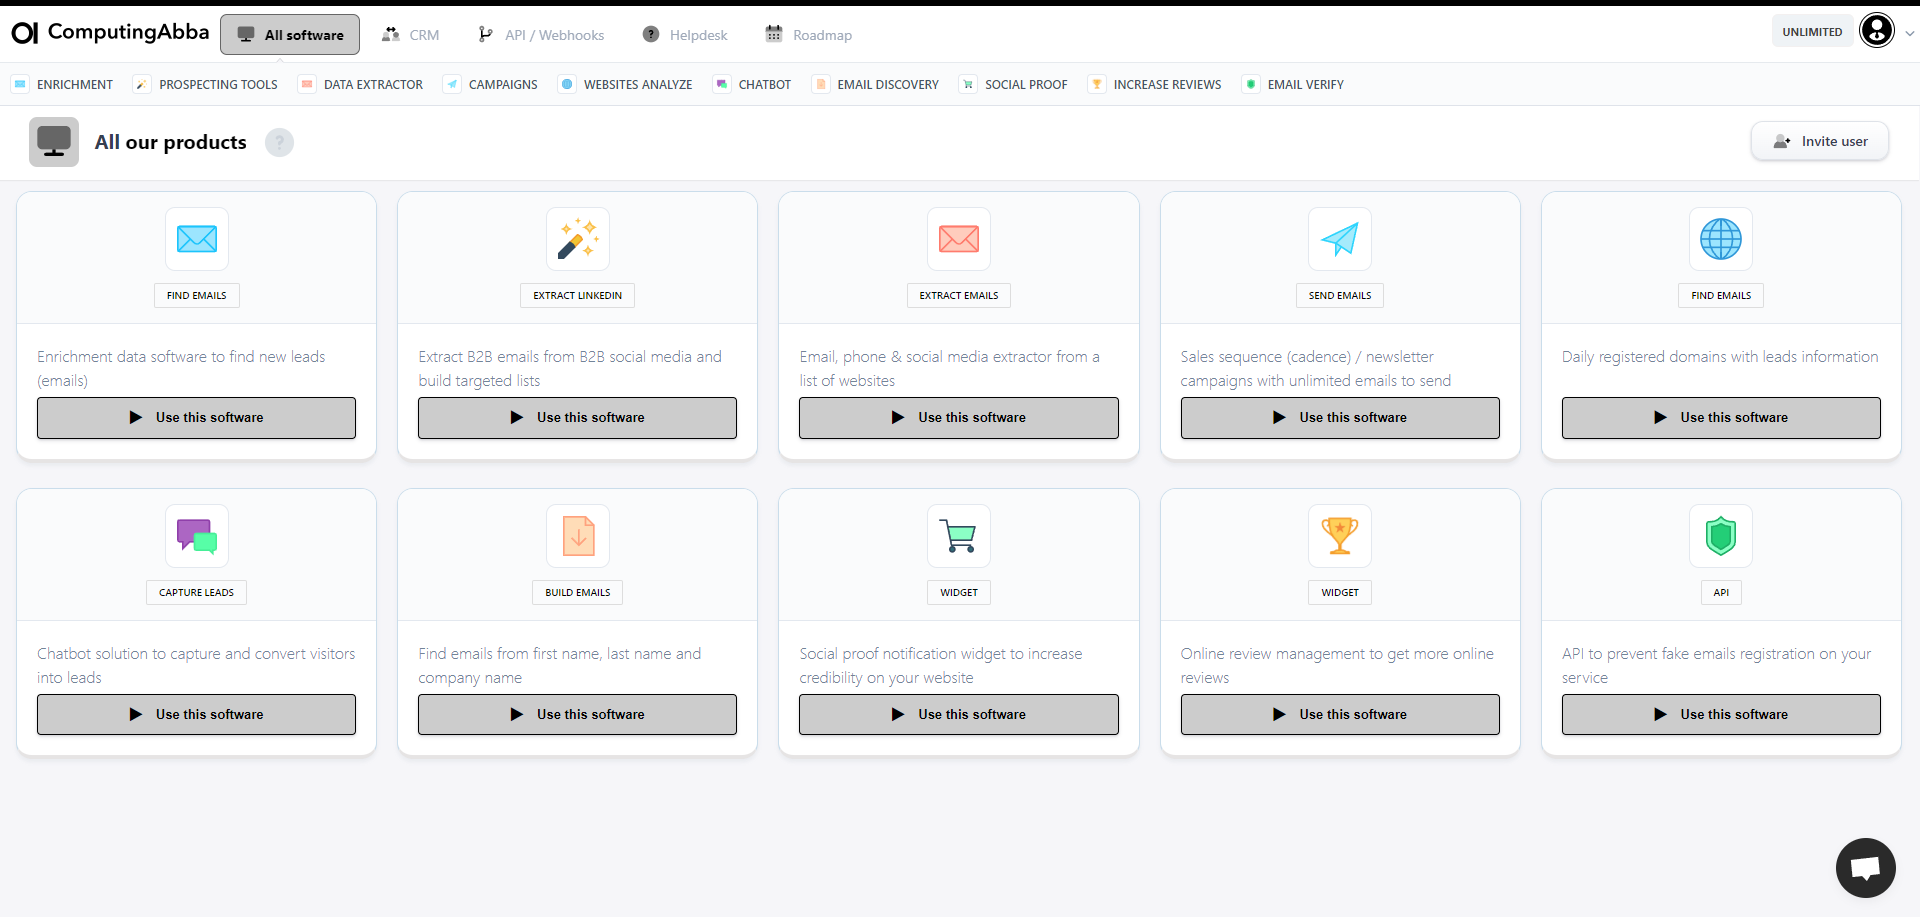Use the daily registered domains software

[1721, 418]
